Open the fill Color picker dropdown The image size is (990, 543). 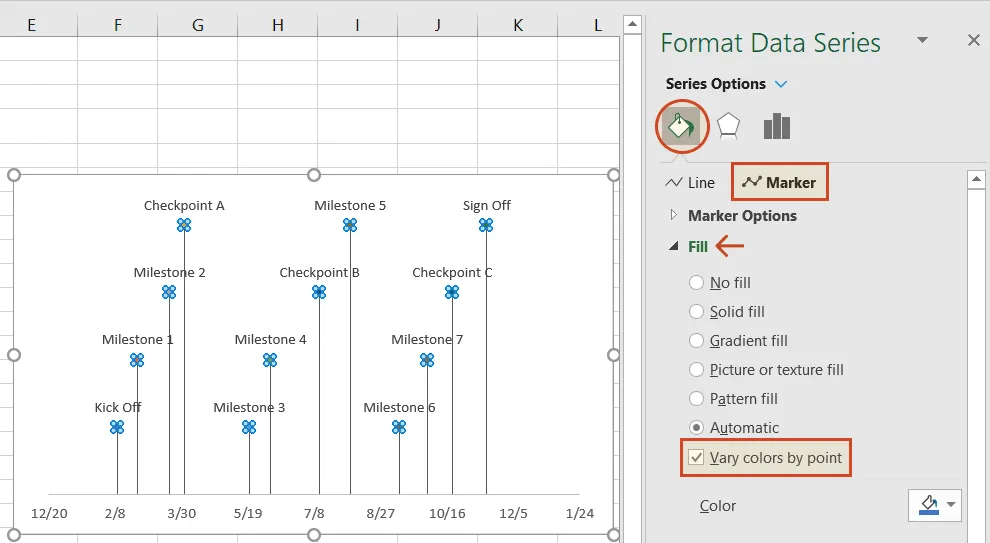pos(950,505)
